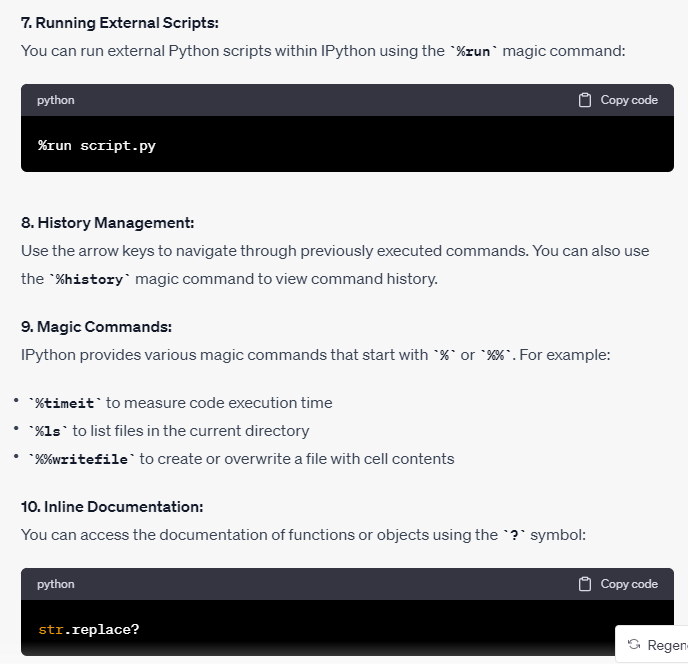
Task: Click the clipboard icon above str.replace? code
Action: pyautogui.click(x=586, y=584)
